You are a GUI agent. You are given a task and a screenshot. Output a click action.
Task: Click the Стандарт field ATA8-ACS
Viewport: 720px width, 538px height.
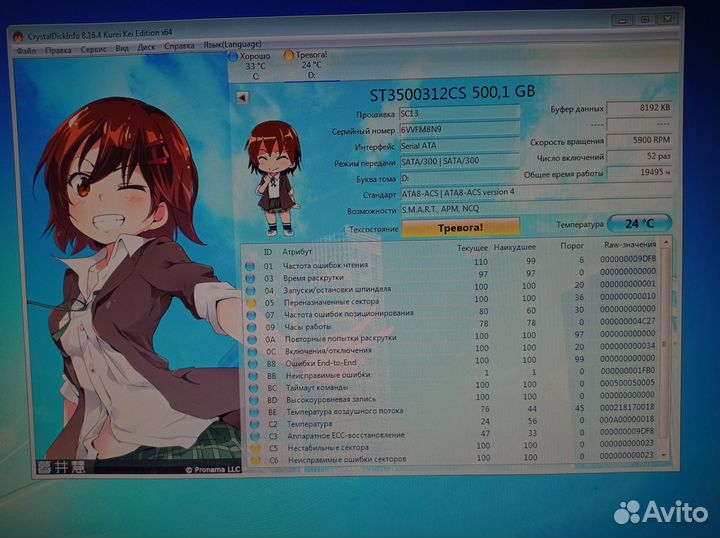(x=536, y=193)
